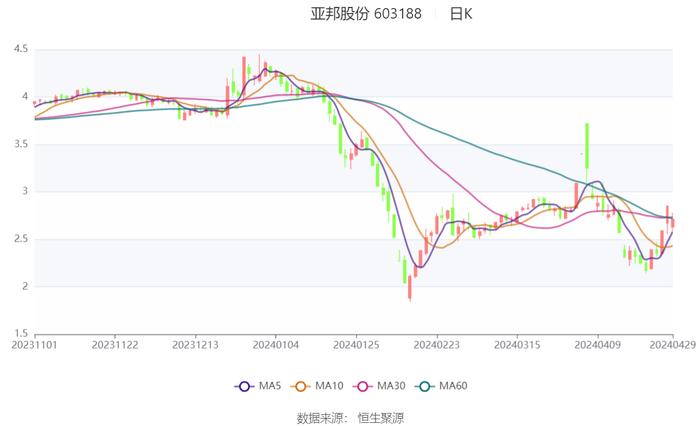This screenshot has width=700, height=426.
Task: Toggle the purple MA5 legend marker
Action: click(x=244, y=386)
